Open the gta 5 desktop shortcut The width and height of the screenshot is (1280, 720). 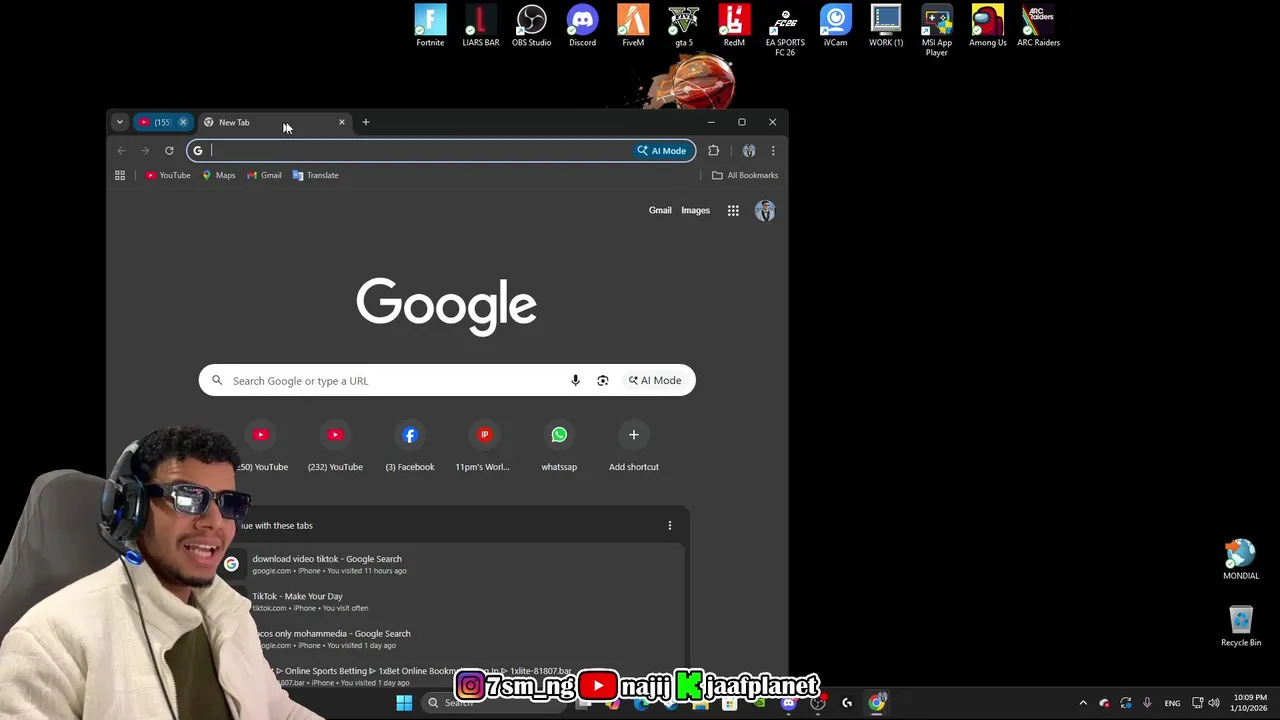(684, 26)
